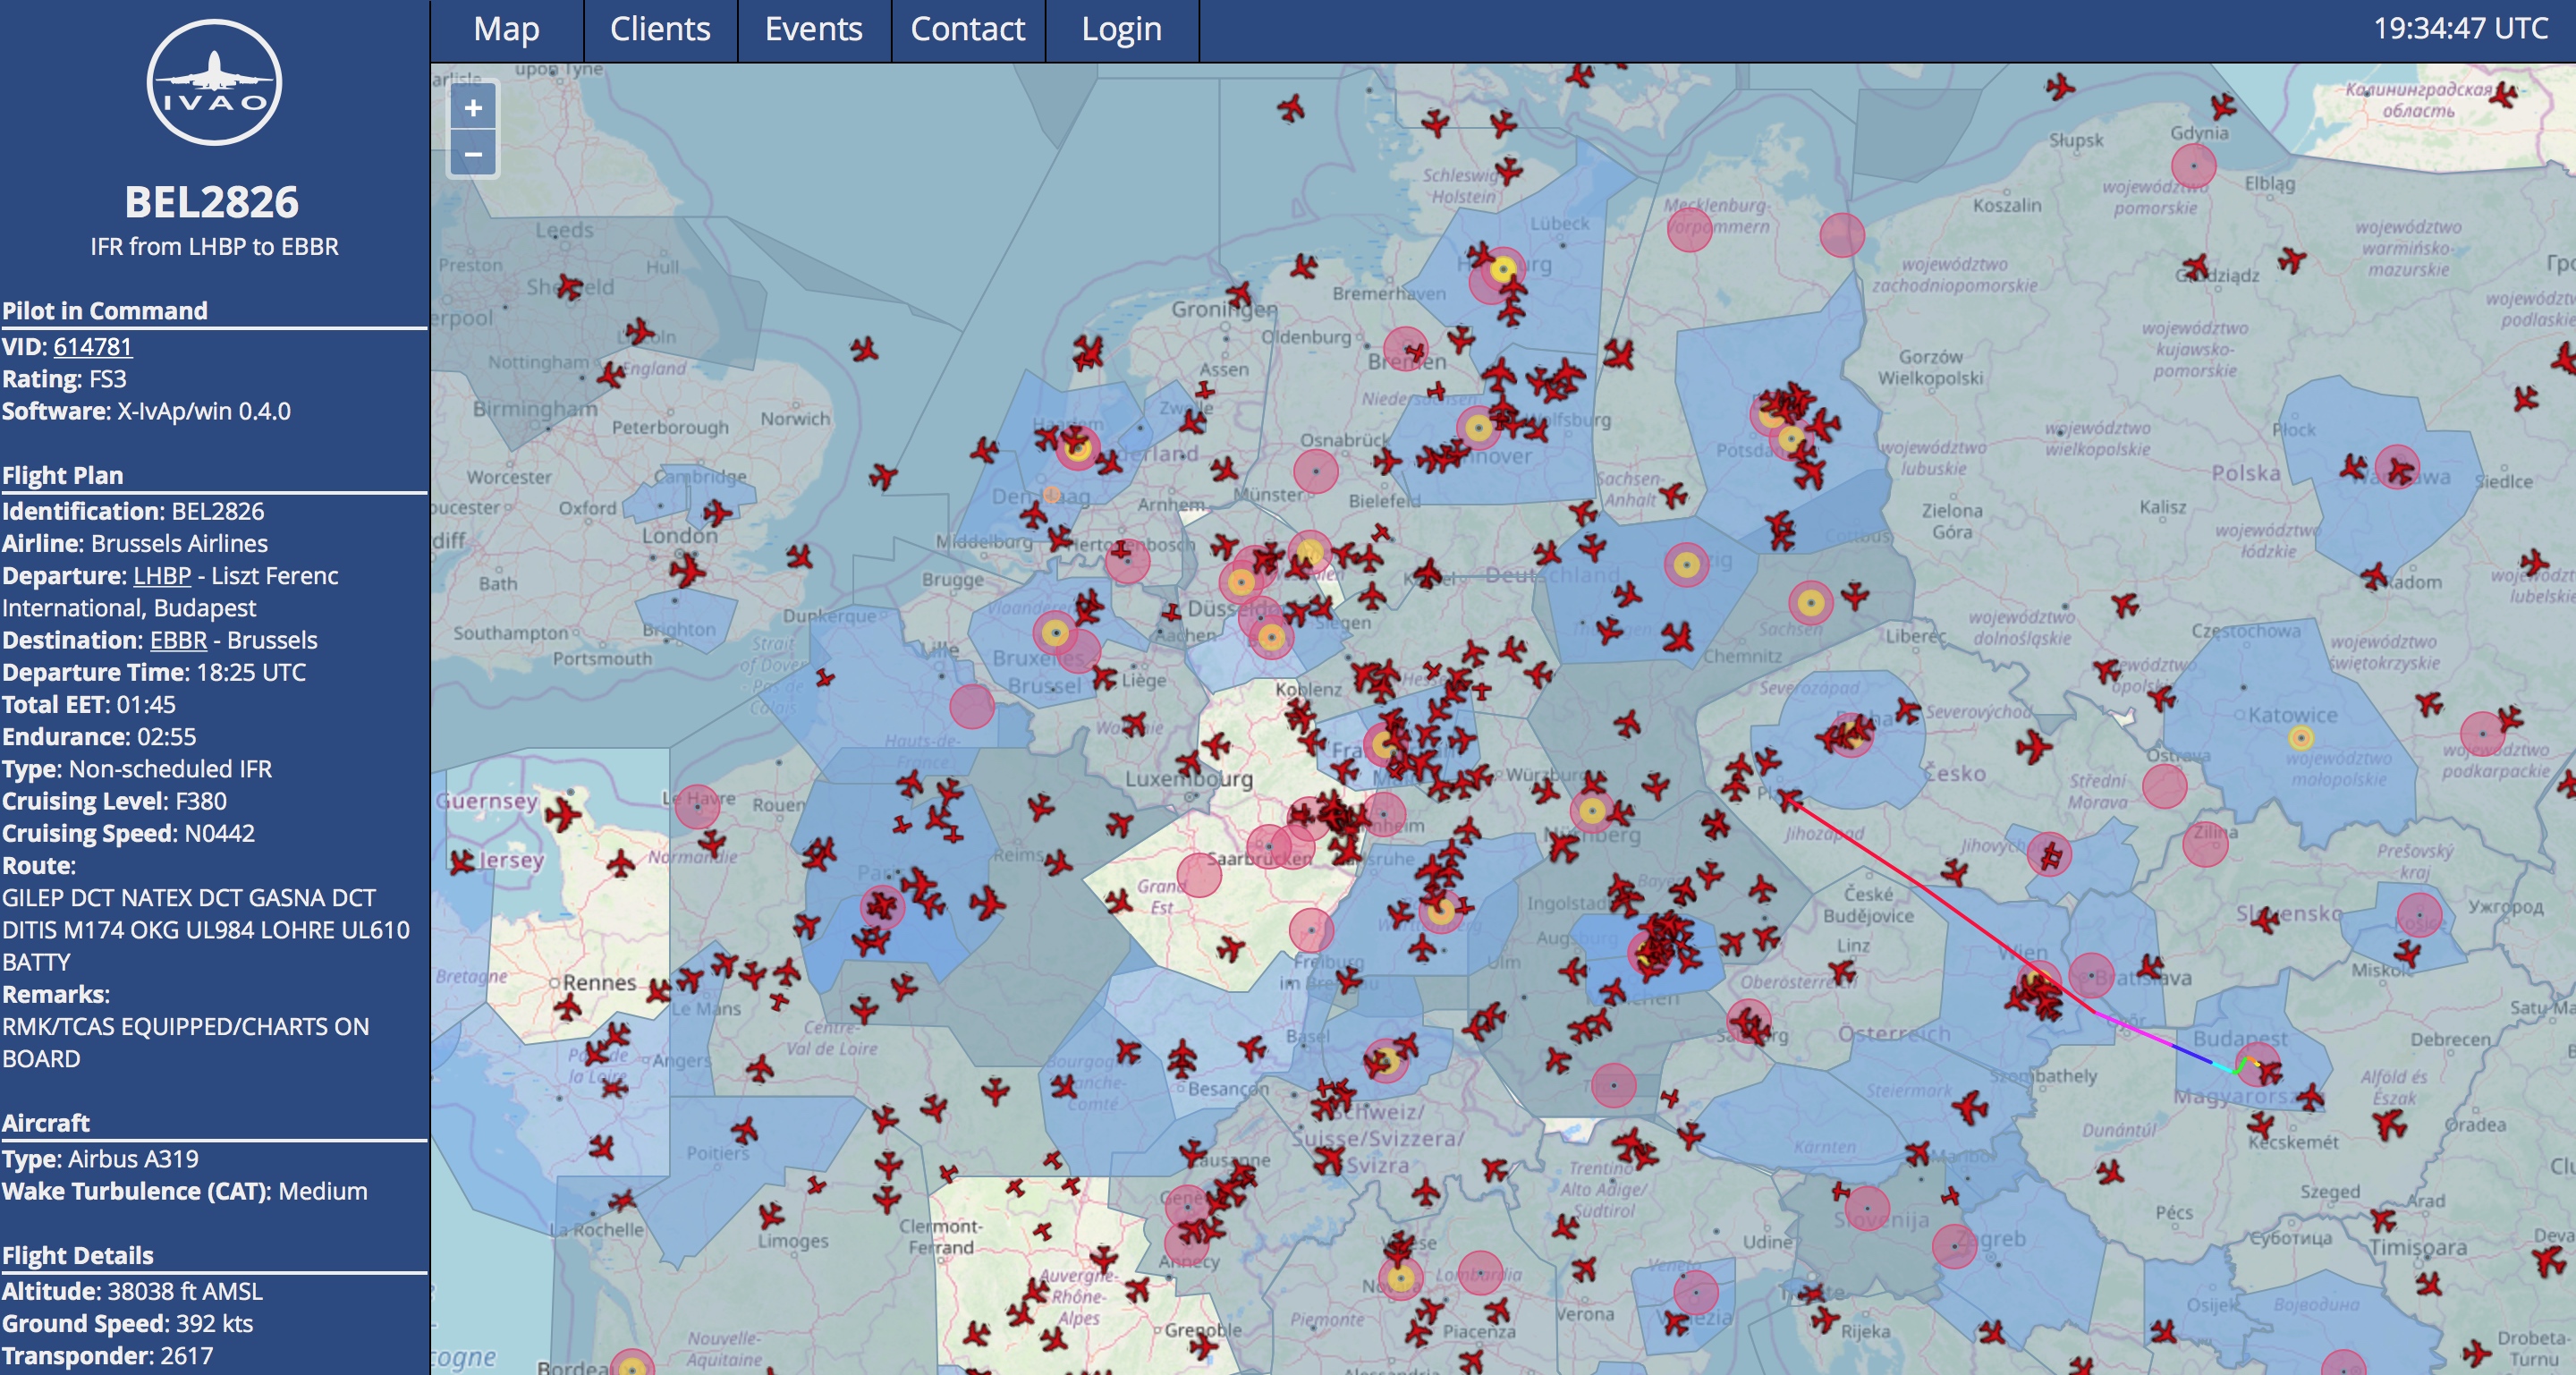Click 'Endurance: 02:55' row
The height and width of the screenshot is (1375, 2576).
(99, 737)
